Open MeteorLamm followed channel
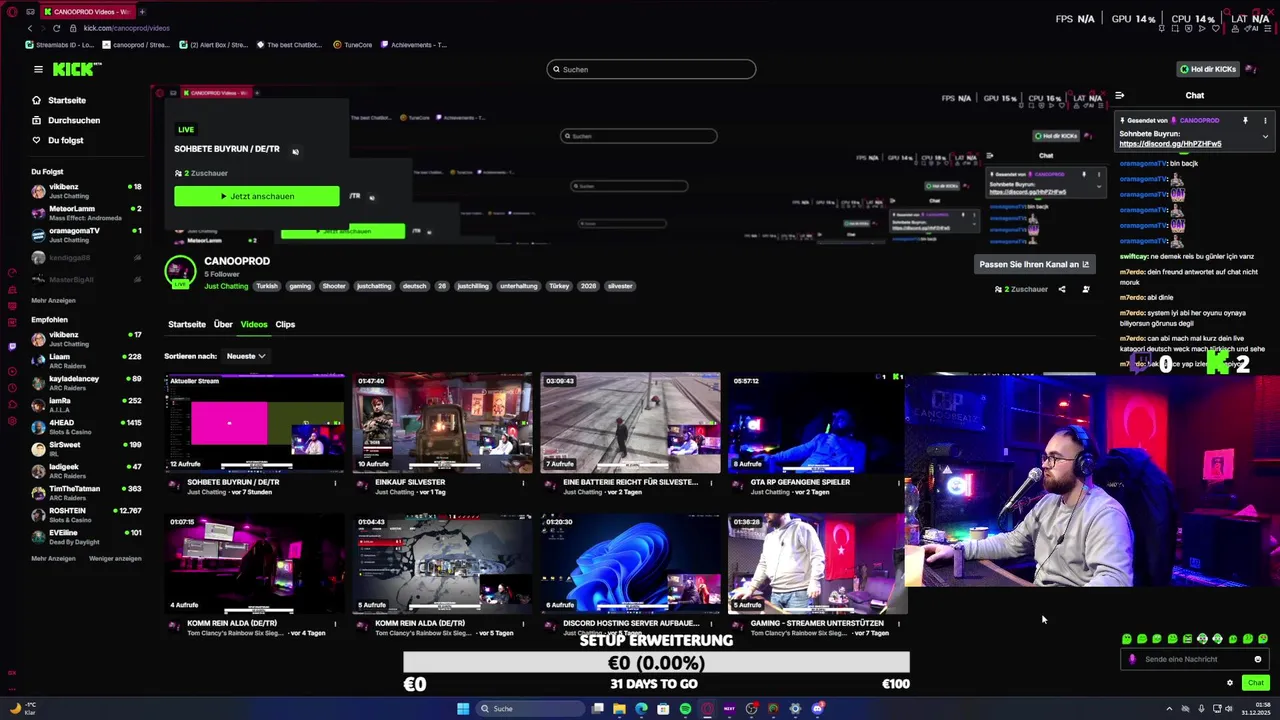1280x720 pixels. (x=86, y=212)
